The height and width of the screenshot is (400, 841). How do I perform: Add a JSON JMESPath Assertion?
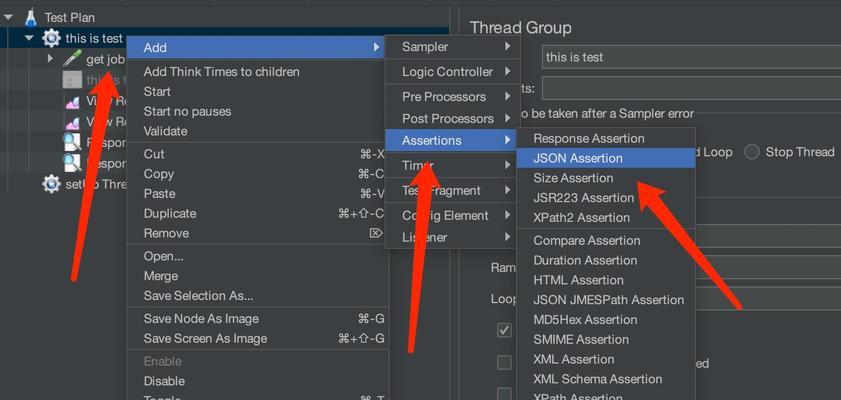606,300
